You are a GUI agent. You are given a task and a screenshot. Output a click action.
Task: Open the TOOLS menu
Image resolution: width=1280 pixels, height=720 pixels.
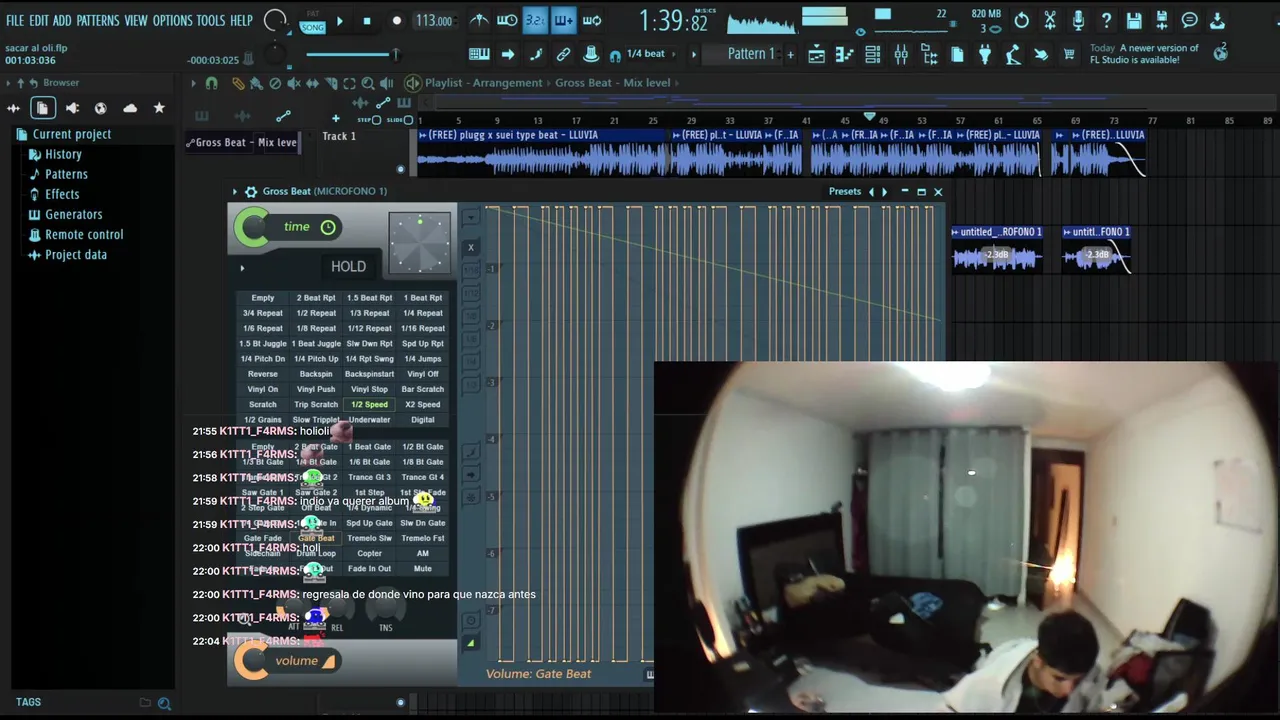(x=211, y=20)
